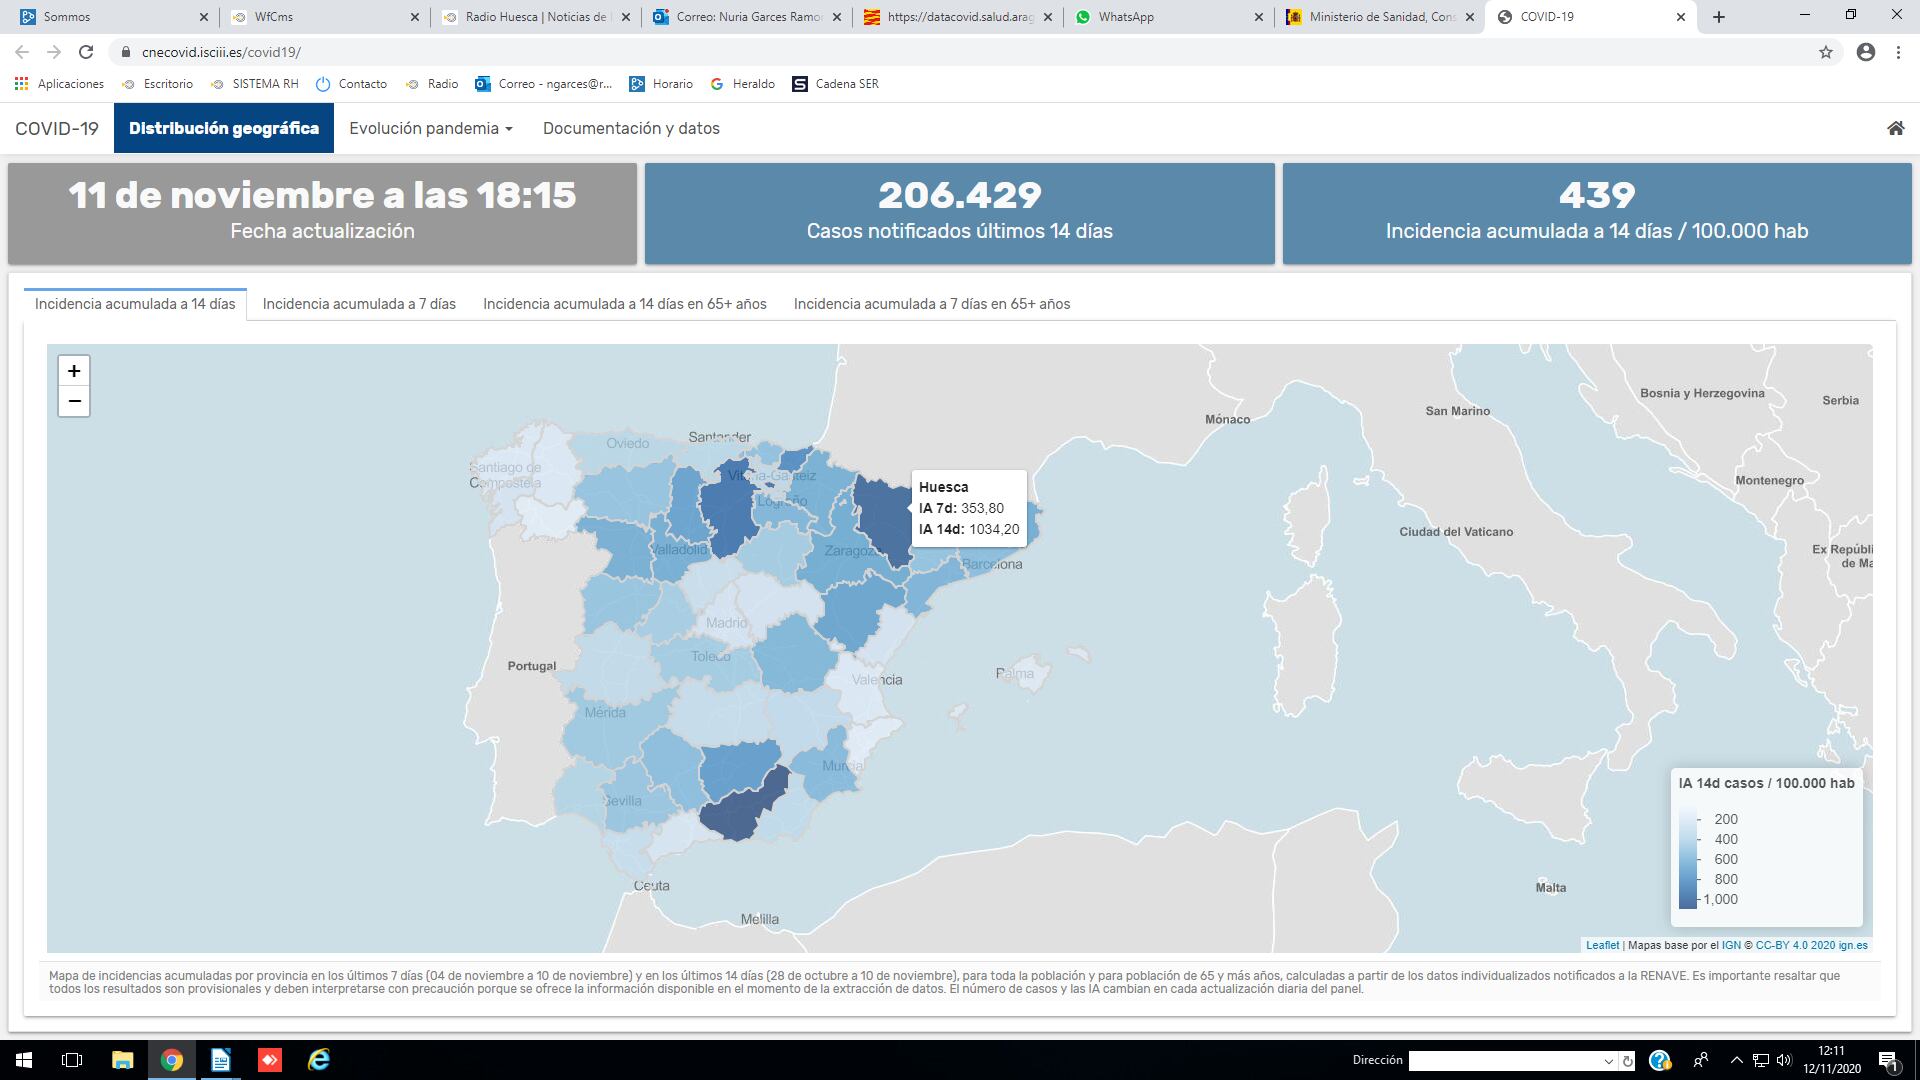Open the Leaflet attribution link
This screenshot has width=1920, height=1080.
pos(1602,945)
